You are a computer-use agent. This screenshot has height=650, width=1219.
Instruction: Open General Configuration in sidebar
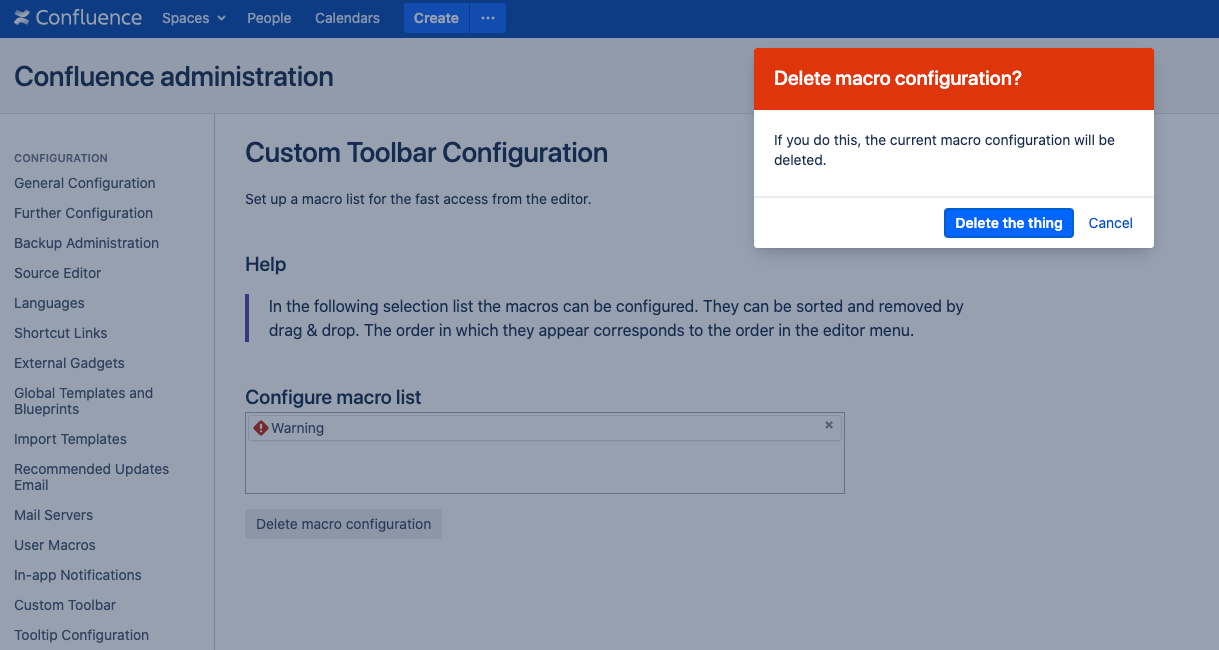click(x=85, y=183)
